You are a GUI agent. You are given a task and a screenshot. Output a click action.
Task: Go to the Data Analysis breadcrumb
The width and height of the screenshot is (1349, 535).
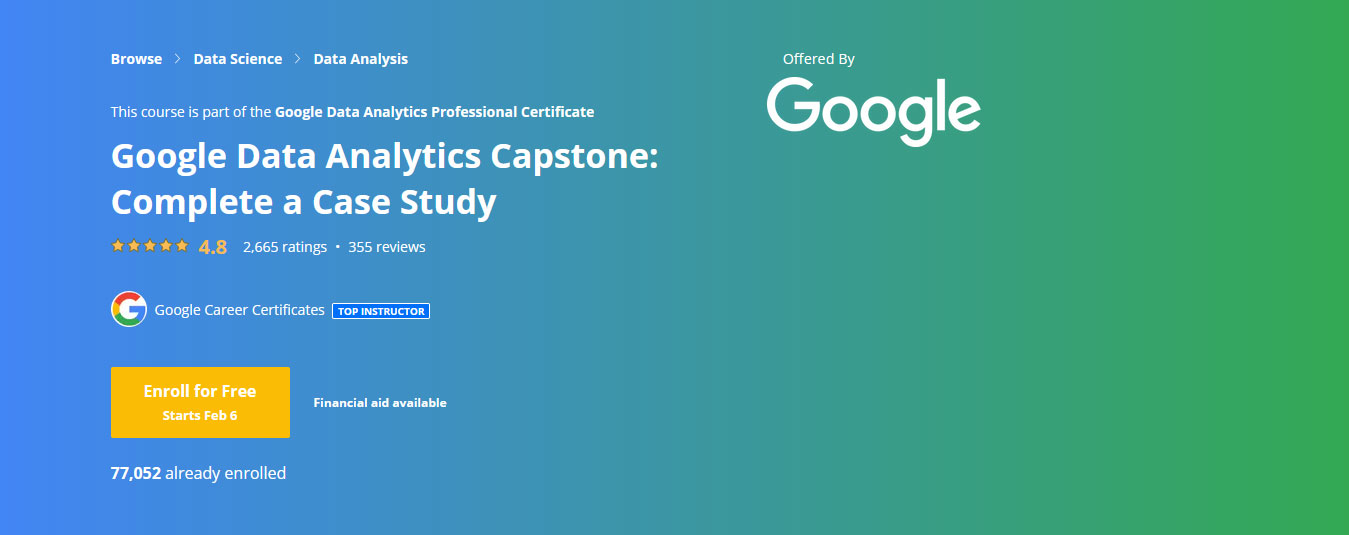tap(361, 59)
